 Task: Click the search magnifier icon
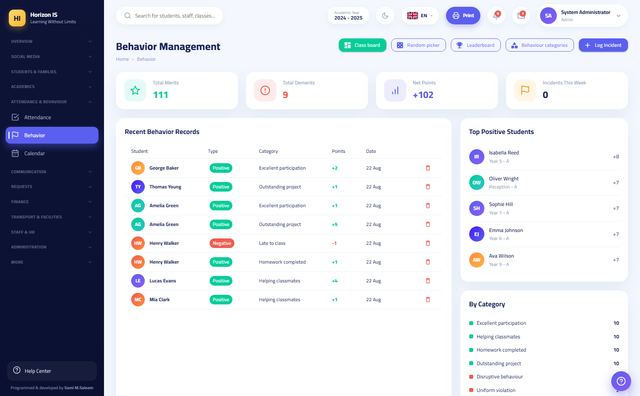(127, 16)
